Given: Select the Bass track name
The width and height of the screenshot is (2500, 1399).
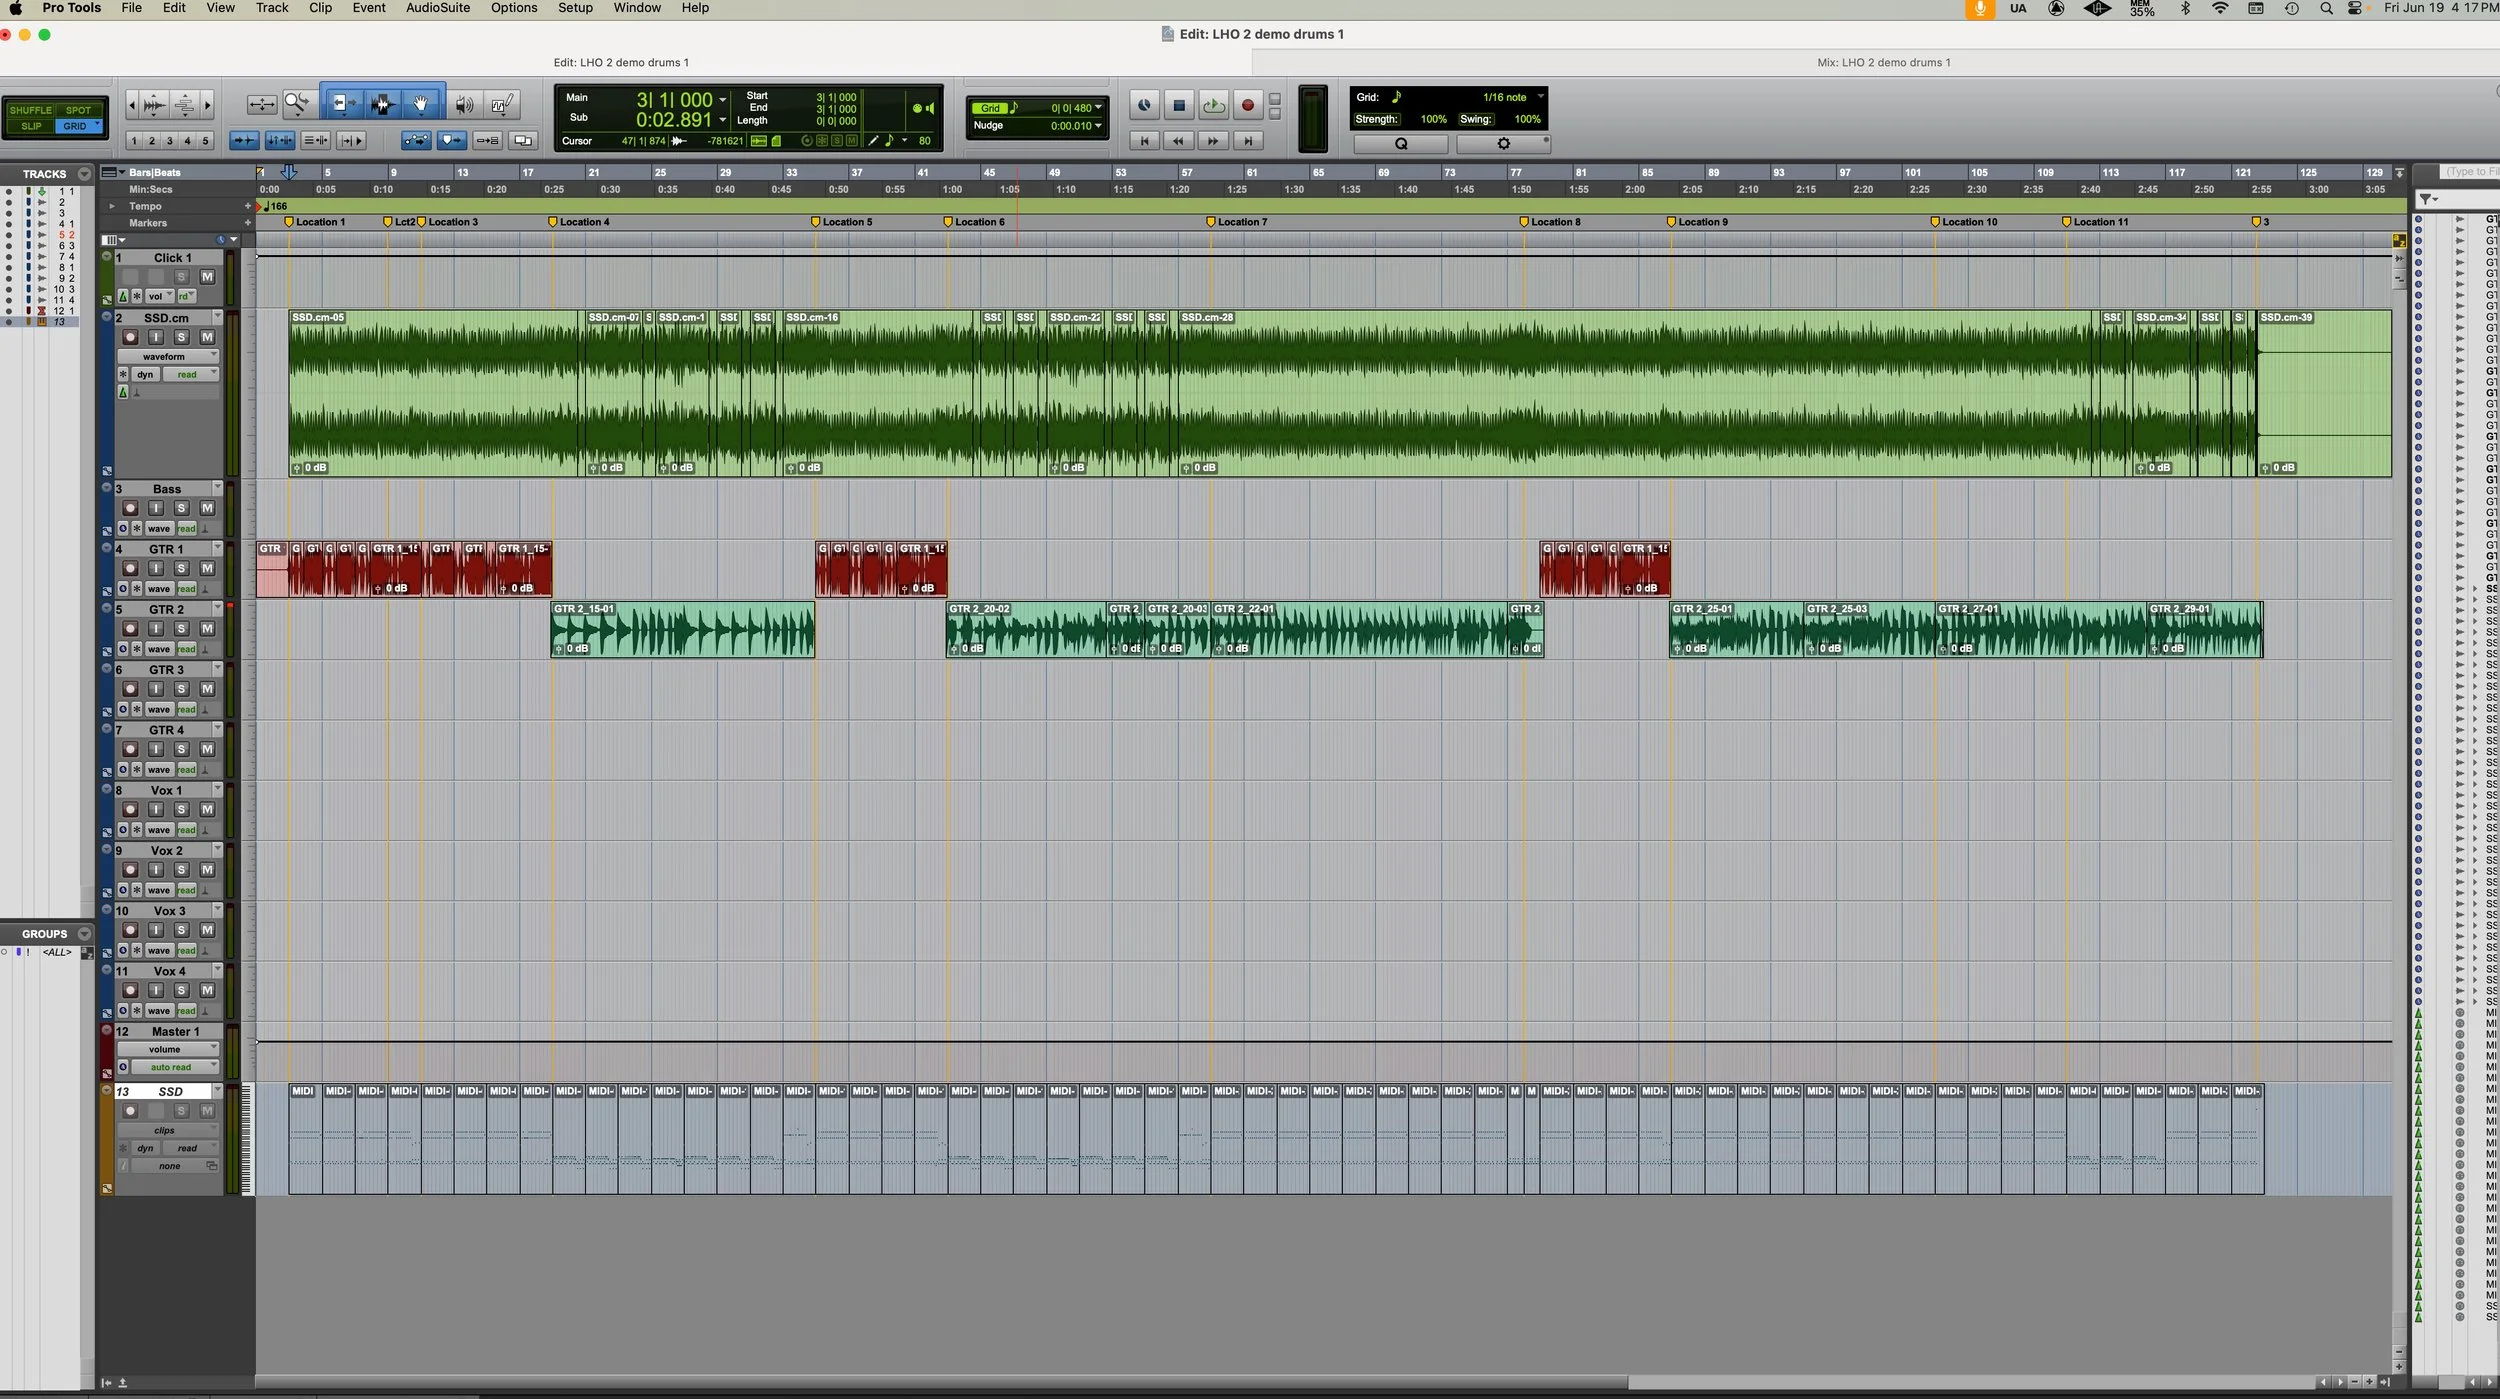Looking at the screenshot, I should [167, 489].
